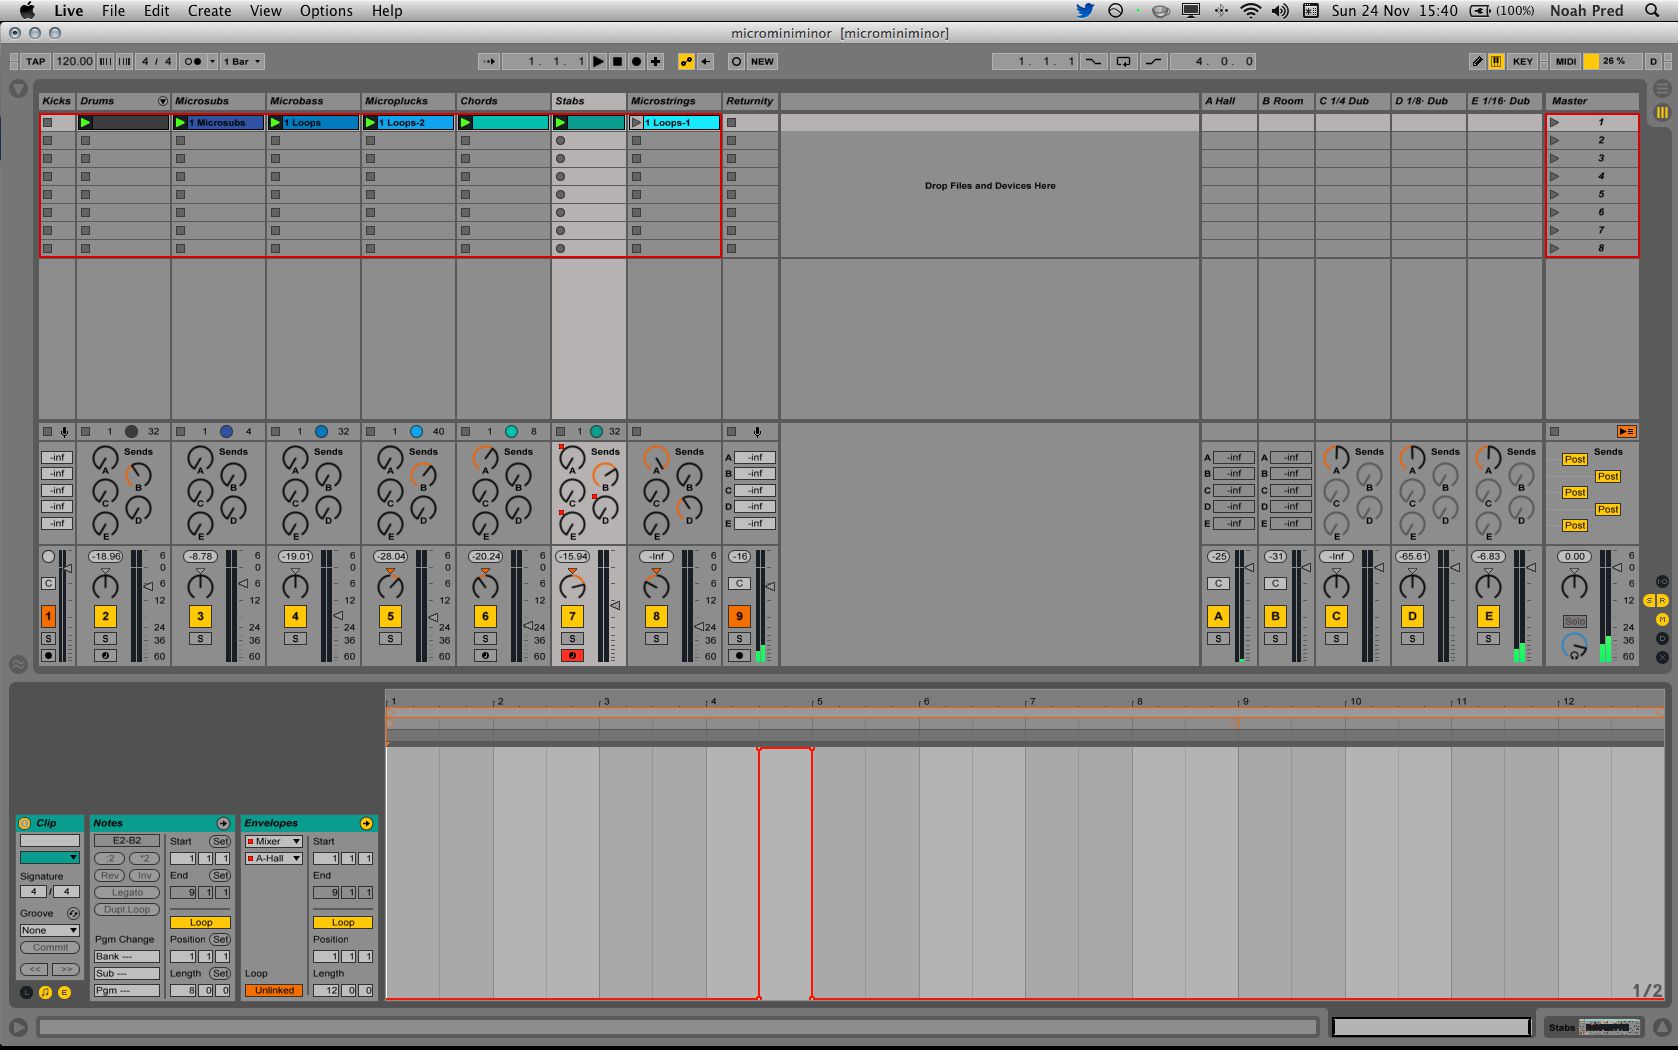The image size is (1678, 1050).
Task: Toggle track activator 2 on Drums
Action: [105, 616]
